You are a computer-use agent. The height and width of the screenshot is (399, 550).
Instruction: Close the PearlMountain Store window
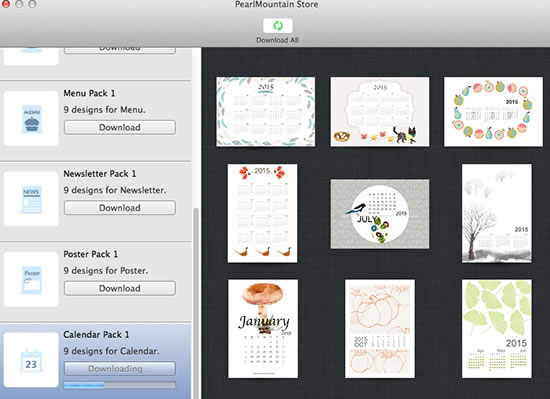6,4
